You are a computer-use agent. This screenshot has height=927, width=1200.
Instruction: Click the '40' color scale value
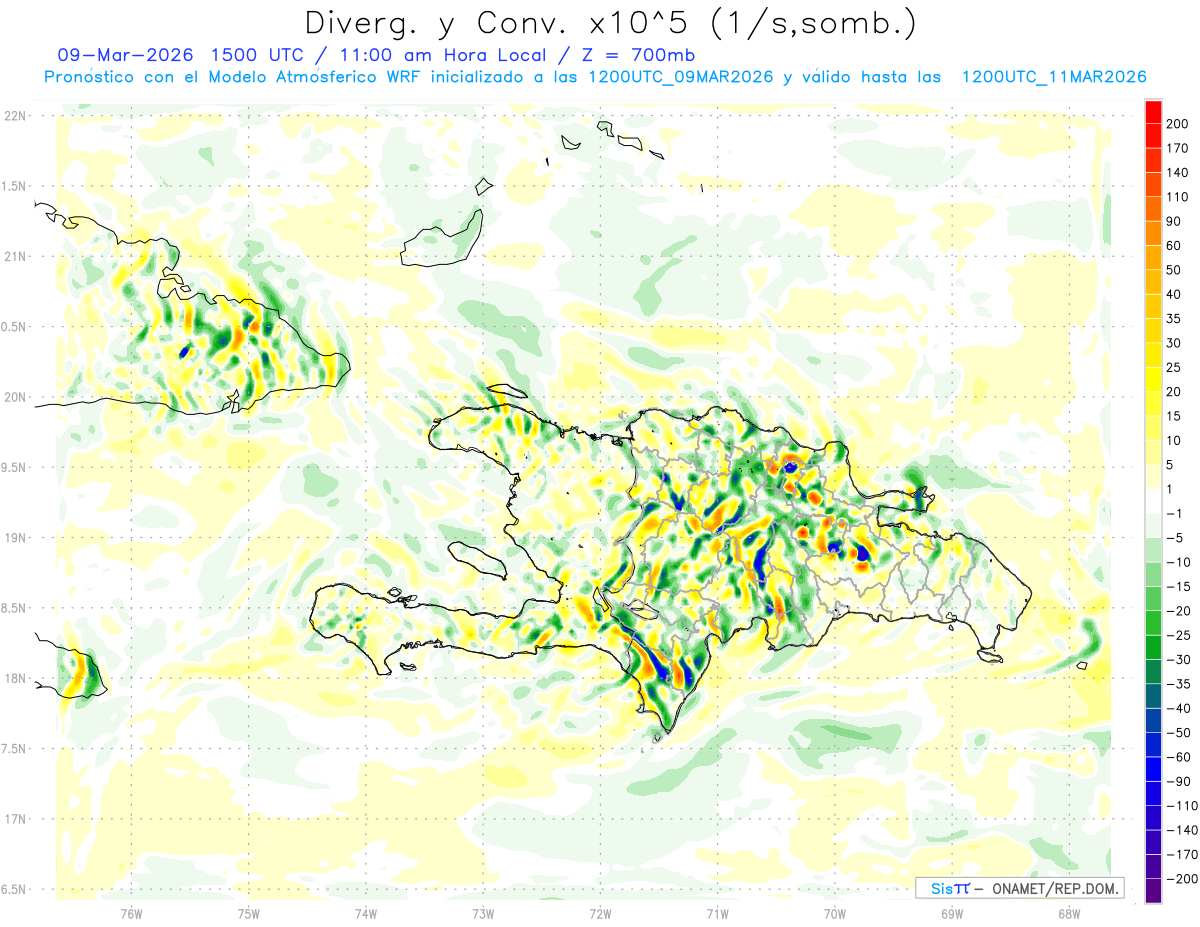click(1176, 294)
